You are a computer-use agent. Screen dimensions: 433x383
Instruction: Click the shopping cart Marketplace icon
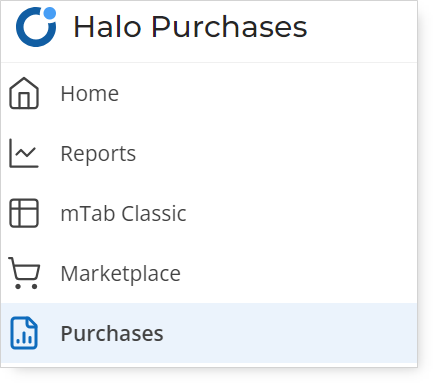click(24, 273)
